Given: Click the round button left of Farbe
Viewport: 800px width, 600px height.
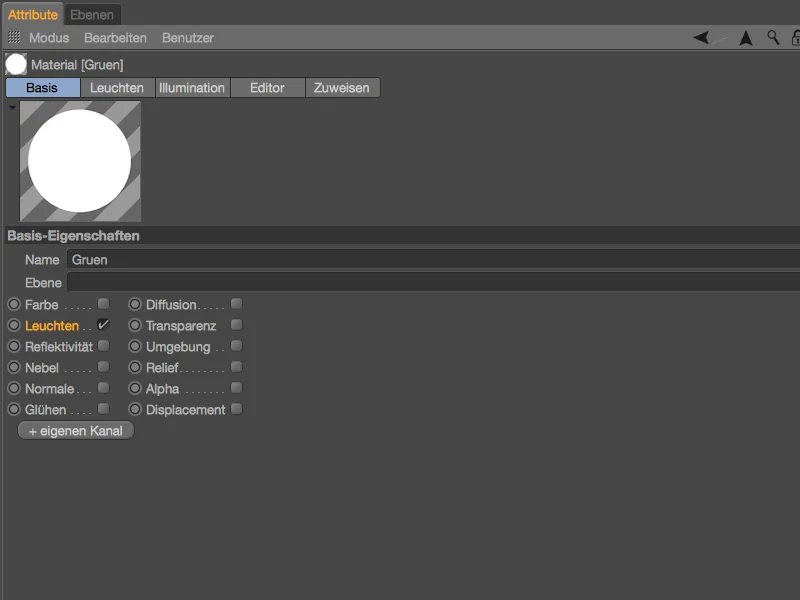Looking at the screenshot, I should [x=14, y=305].
